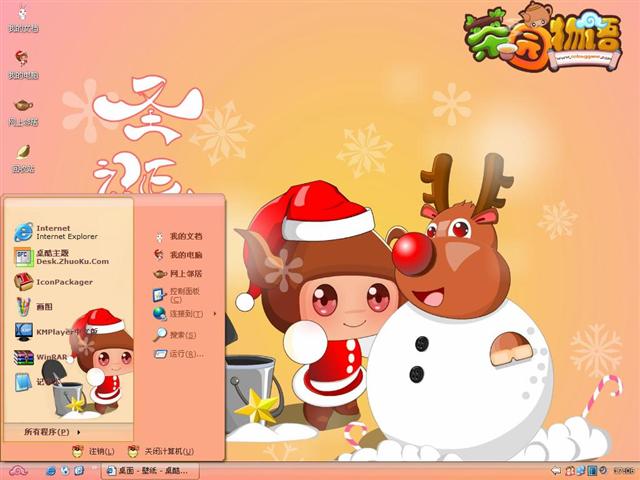Click the cloud-shaped start button
640x480 pixels.
pos(18,471)
